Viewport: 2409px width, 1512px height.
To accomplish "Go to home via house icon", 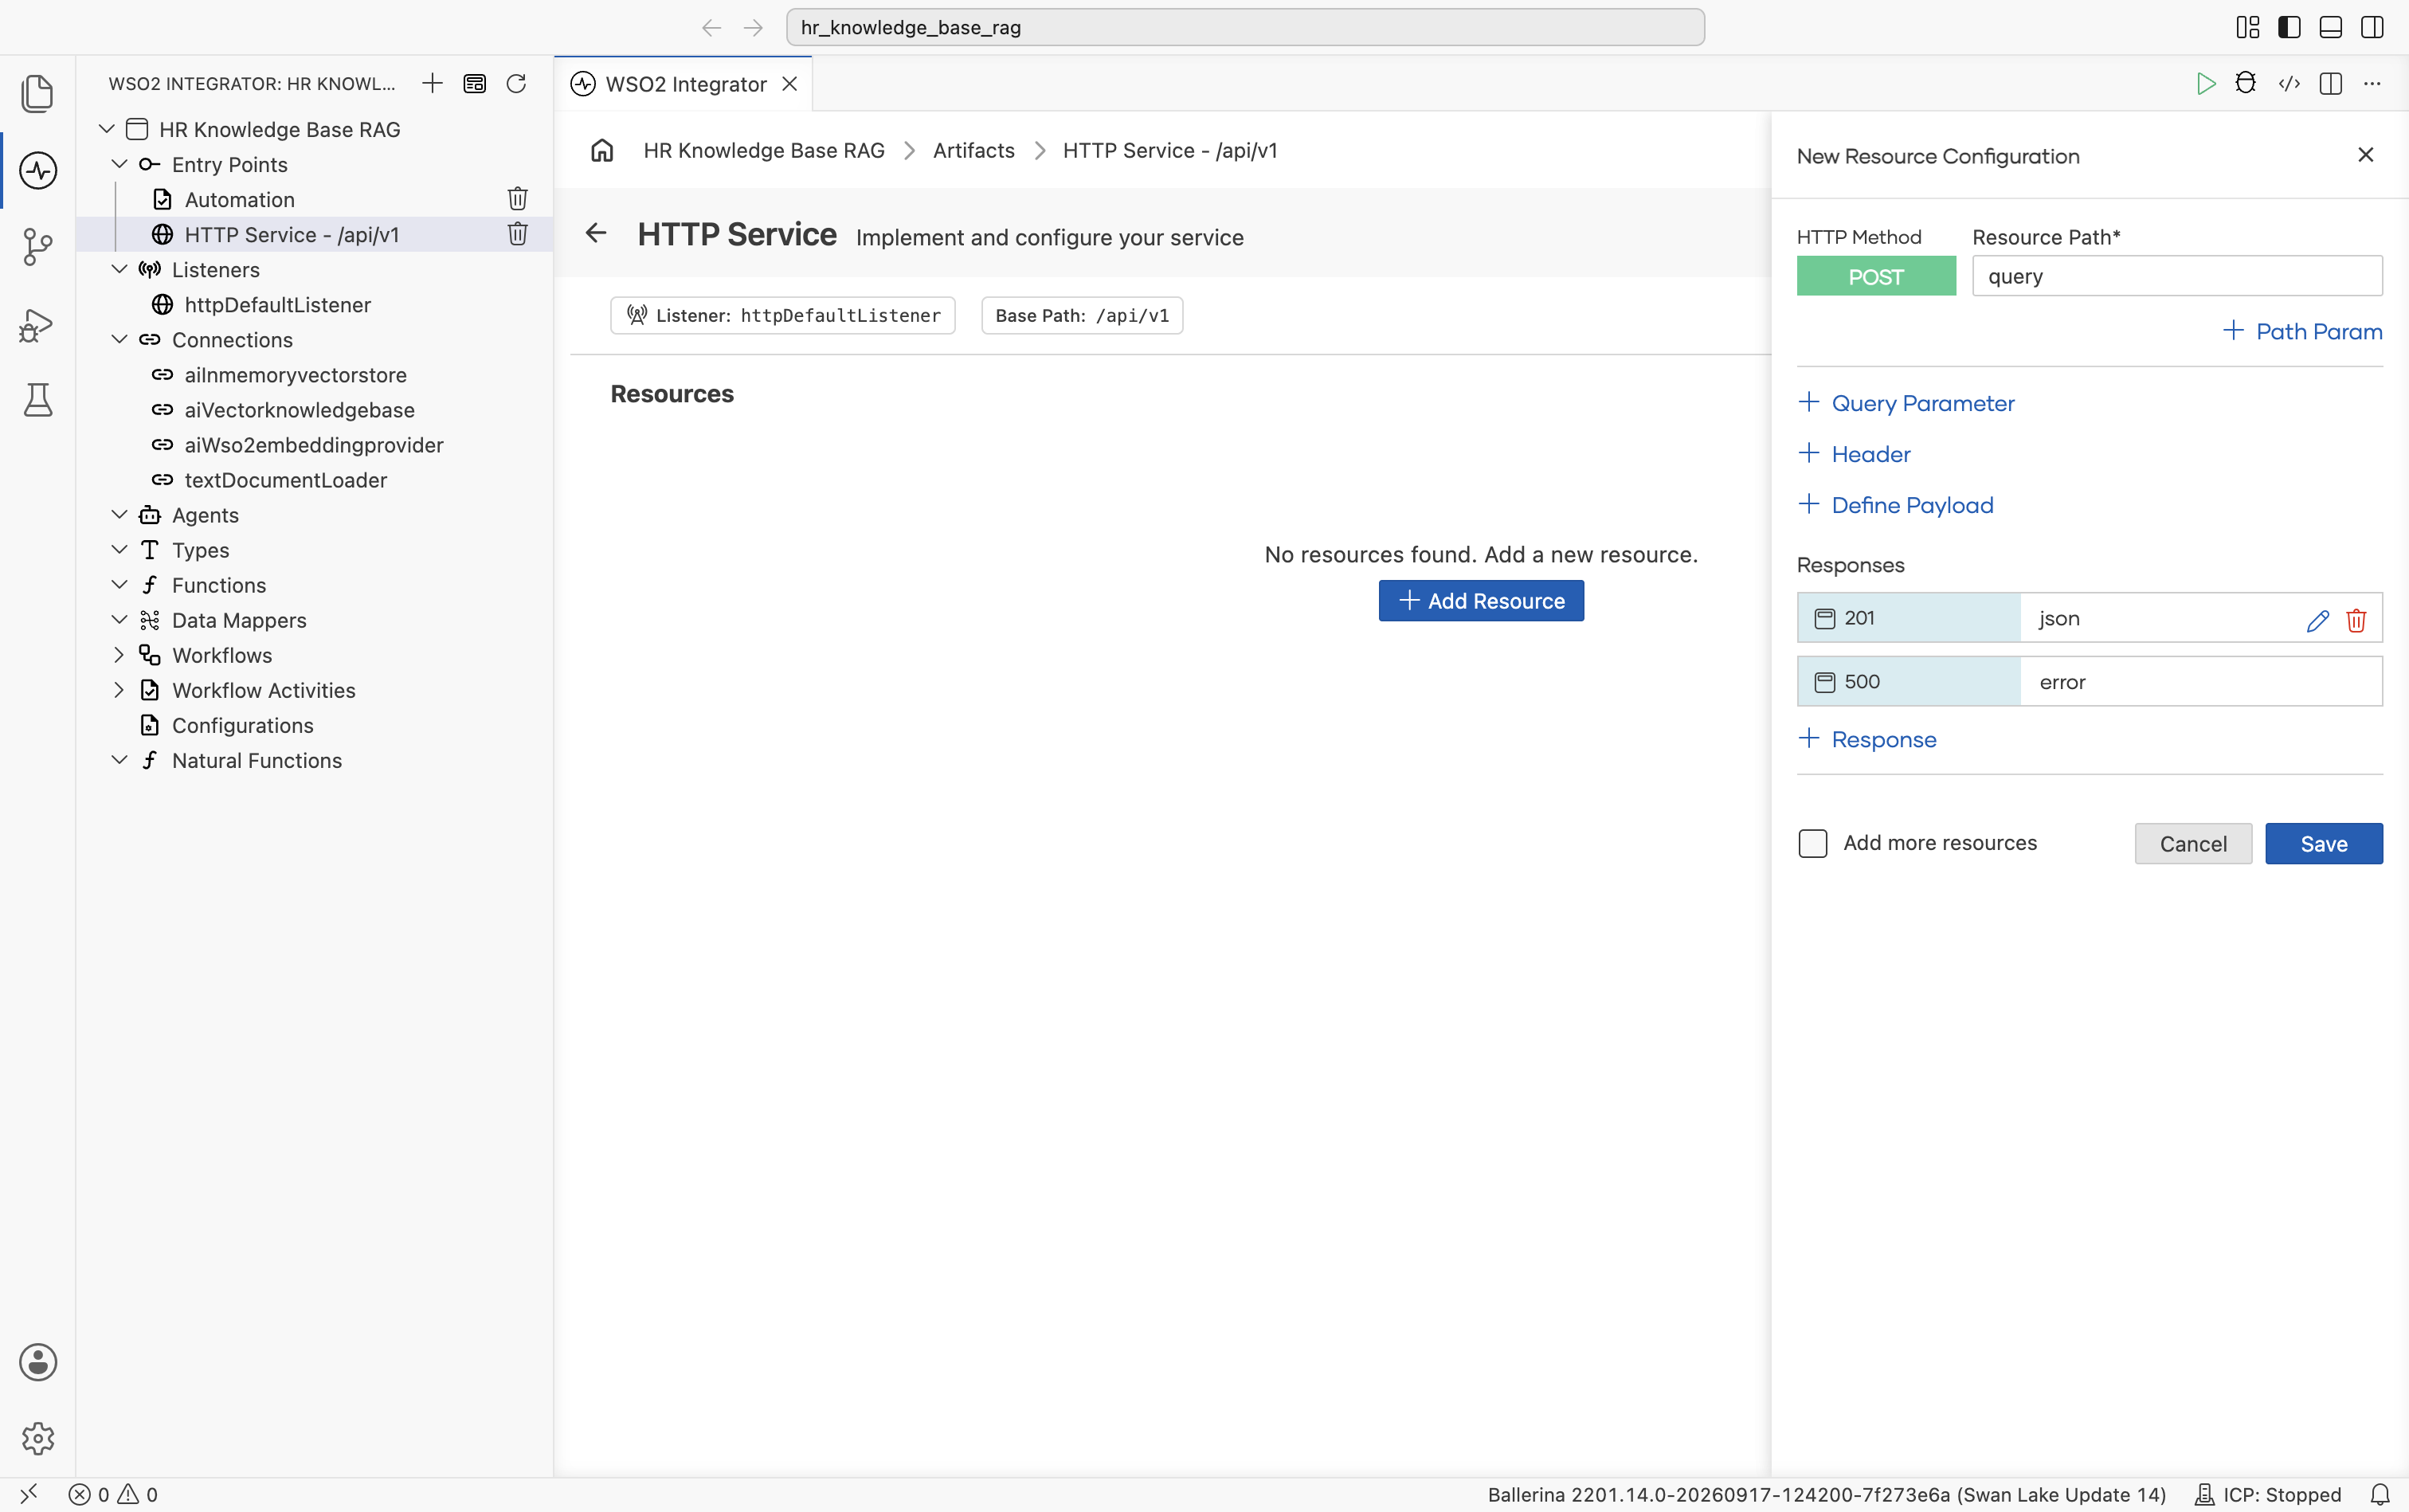I will tap(602, 150).
